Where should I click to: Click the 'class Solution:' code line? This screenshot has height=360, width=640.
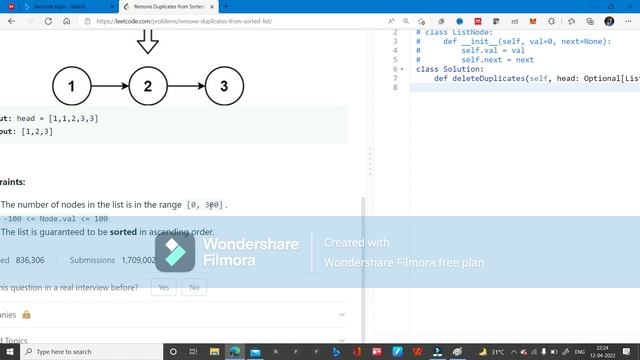coord(450,69)
